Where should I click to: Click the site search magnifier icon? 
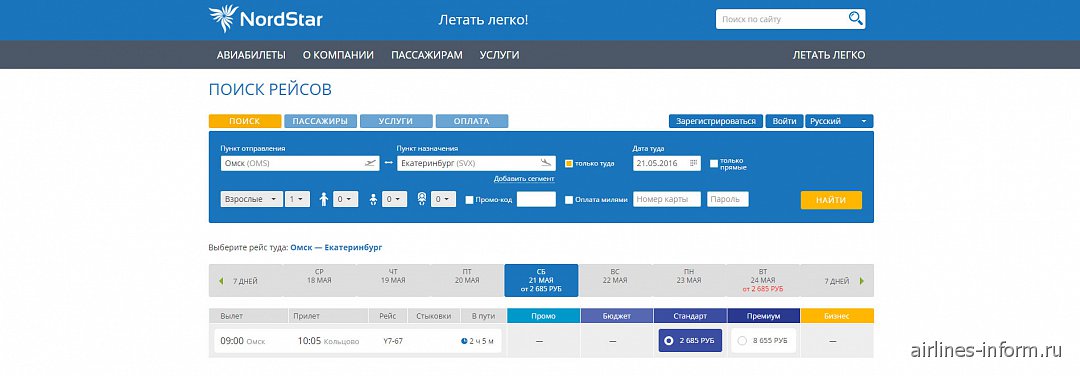point(855,19)
